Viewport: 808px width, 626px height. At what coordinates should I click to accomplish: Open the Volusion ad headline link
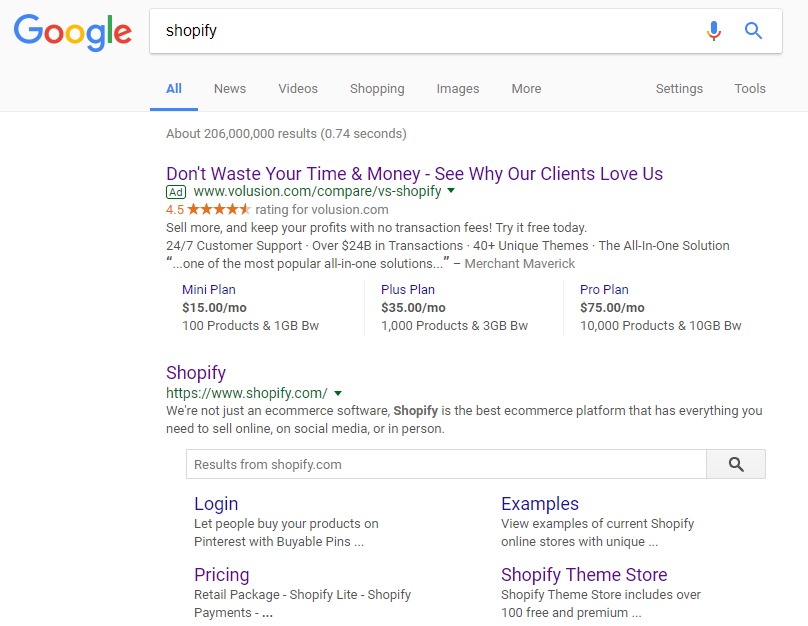click(414, 174)
